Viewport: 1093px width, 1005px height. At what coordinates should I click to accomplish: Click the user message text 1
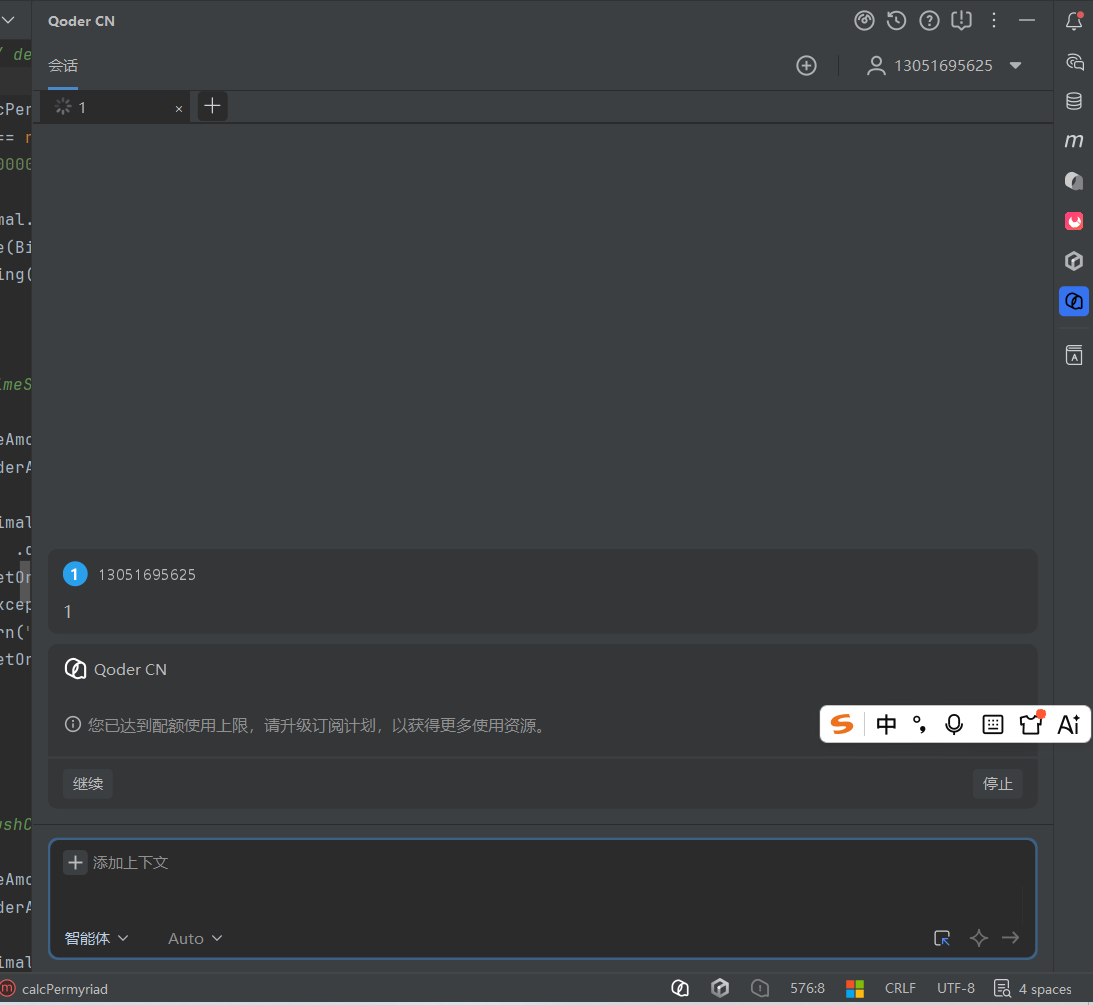[68, 612]
